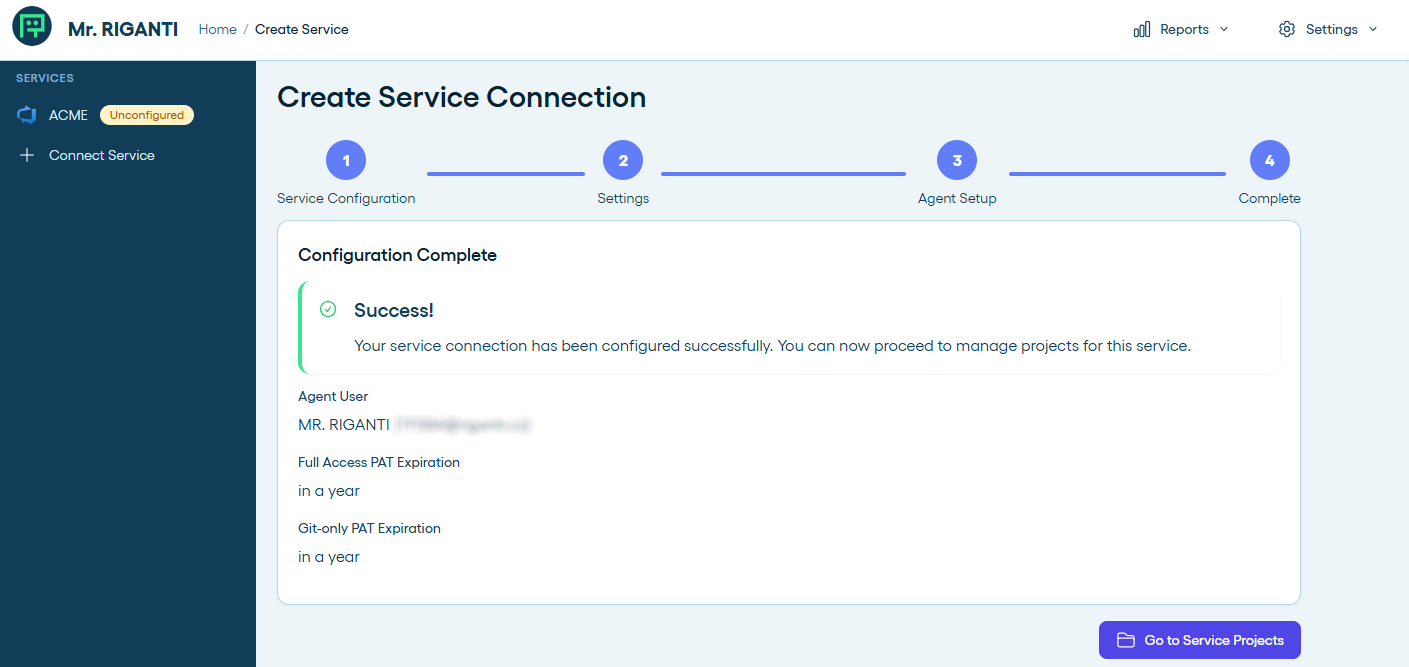Select step 4 Complete circle
Screen dimensions: 1409x667
click(1269, 160)
